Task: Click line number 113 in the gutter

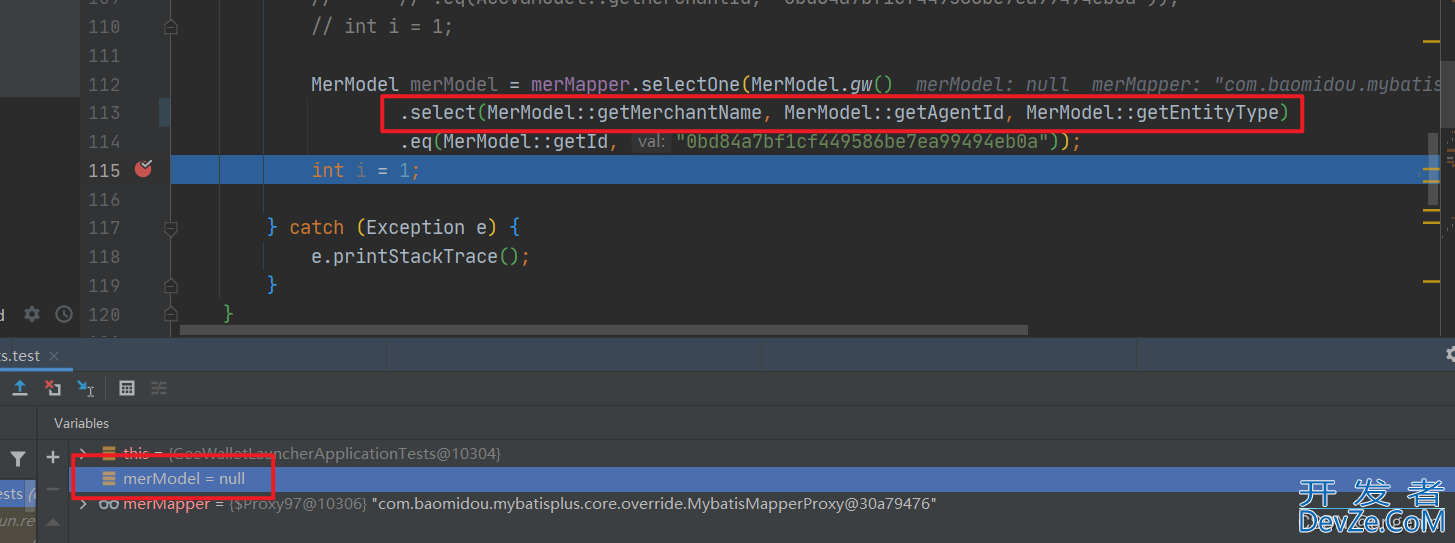Action: click(x=104, y=113)
